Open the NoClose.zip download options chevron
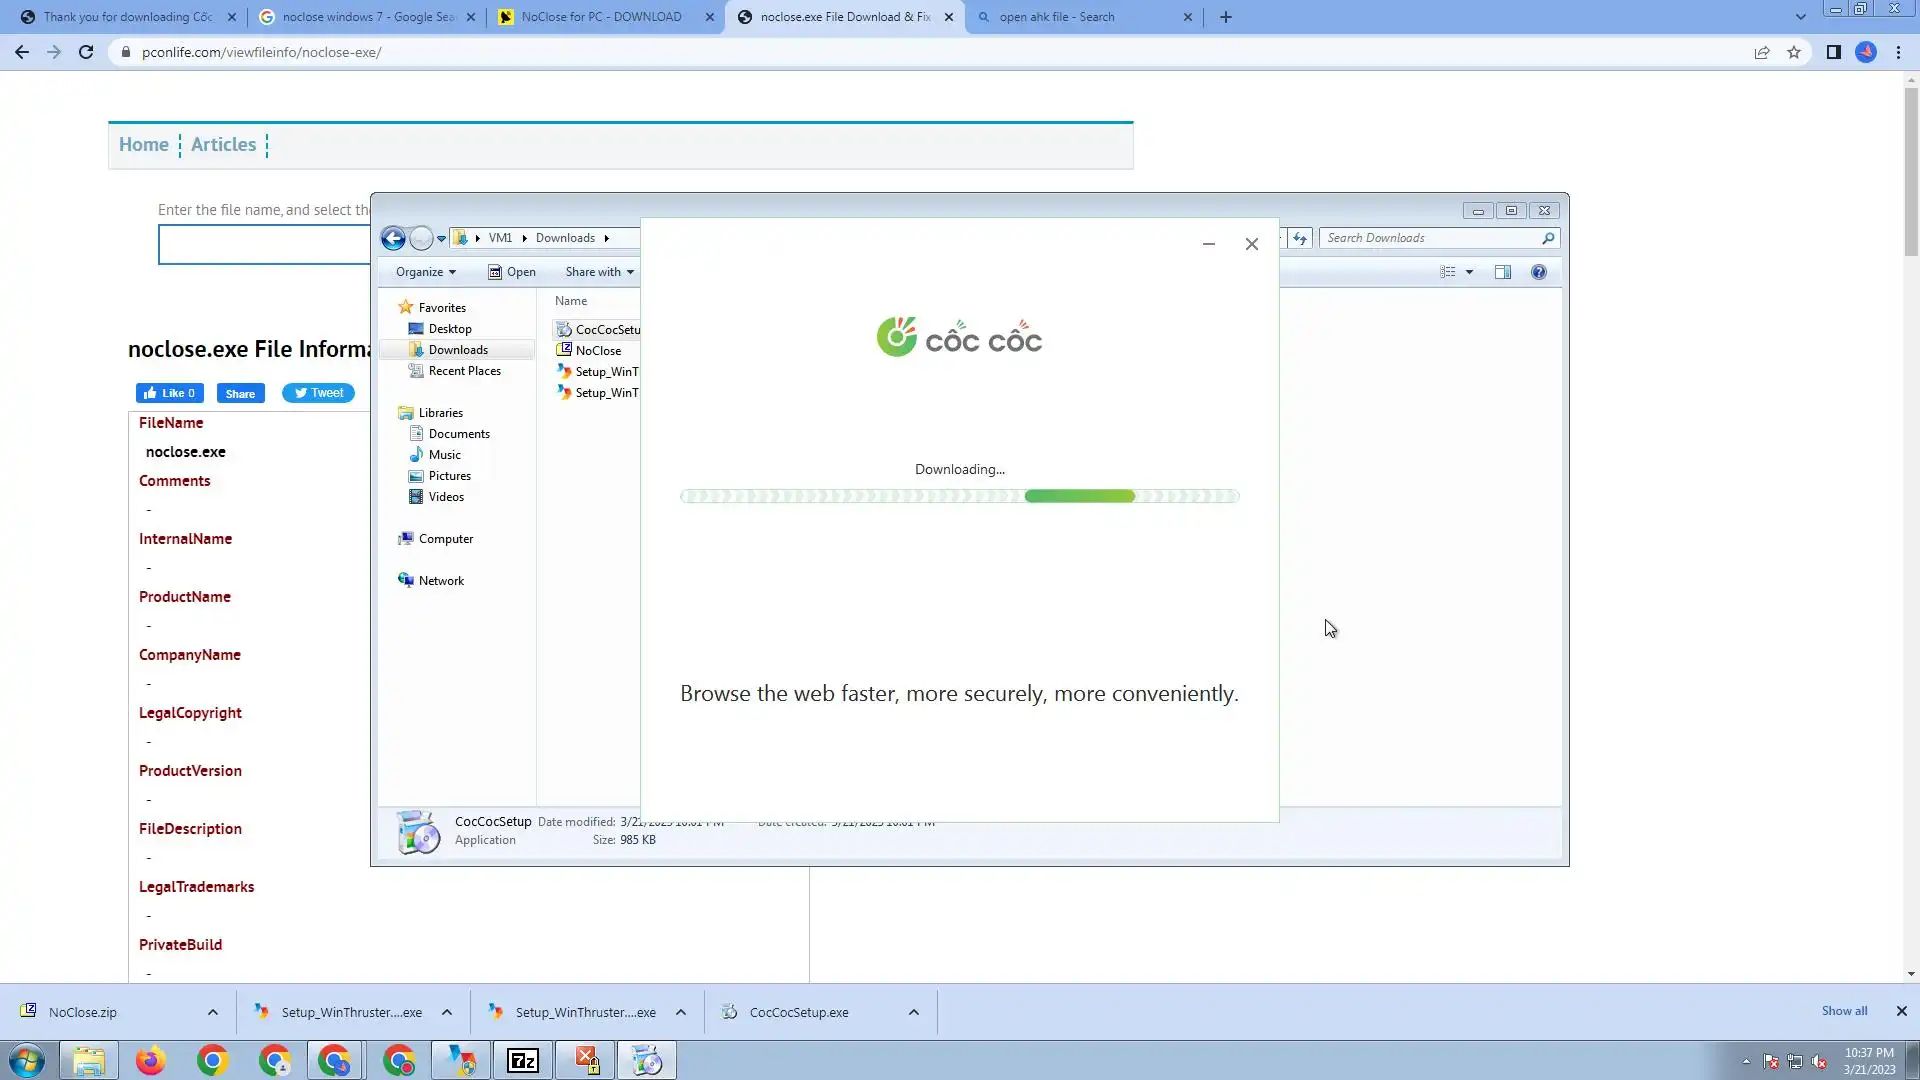The image size is (1920, 1080). (x=213, y=1012)
